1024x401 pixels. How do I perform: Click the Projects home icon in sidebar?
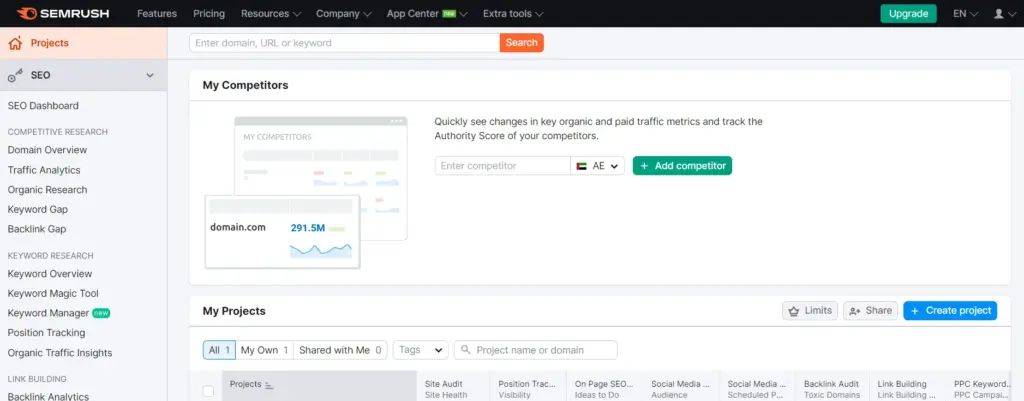(x=15, y=43)
